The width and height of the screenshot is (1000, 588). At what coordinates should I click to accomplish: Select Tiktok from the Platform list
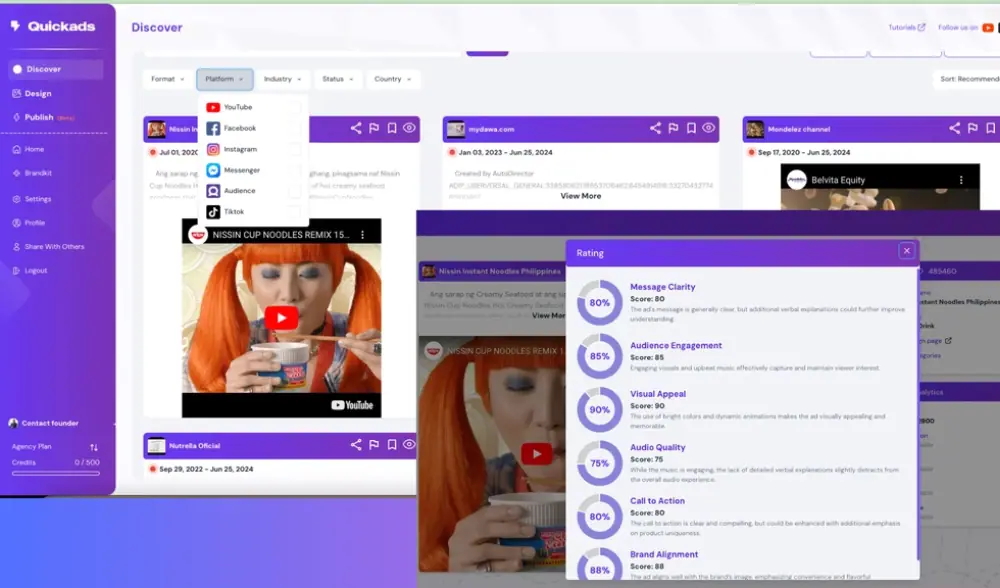[232, 212]
